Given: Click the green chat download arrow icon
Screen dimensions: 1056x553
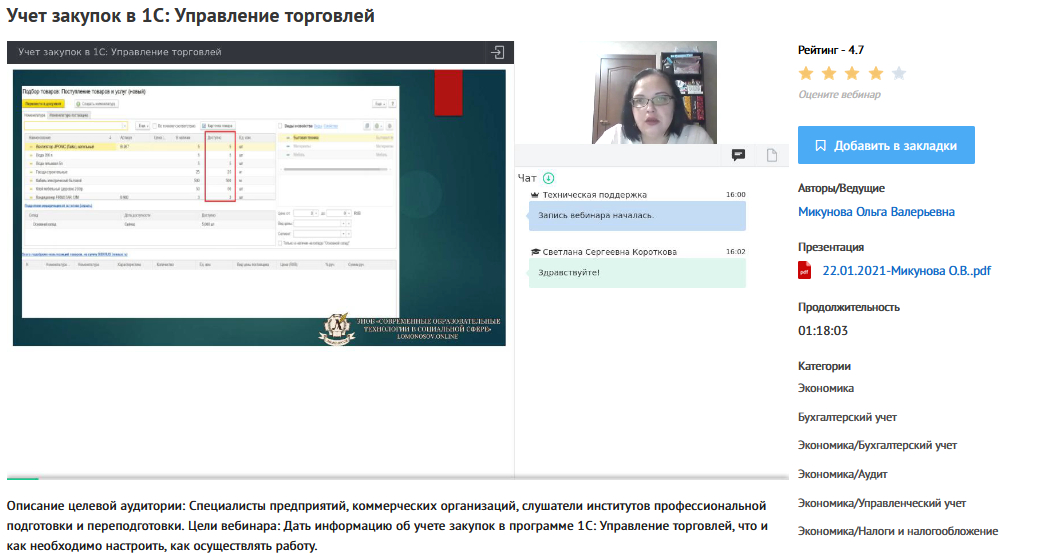Looking at the screenshot, I should click(548, 178).
